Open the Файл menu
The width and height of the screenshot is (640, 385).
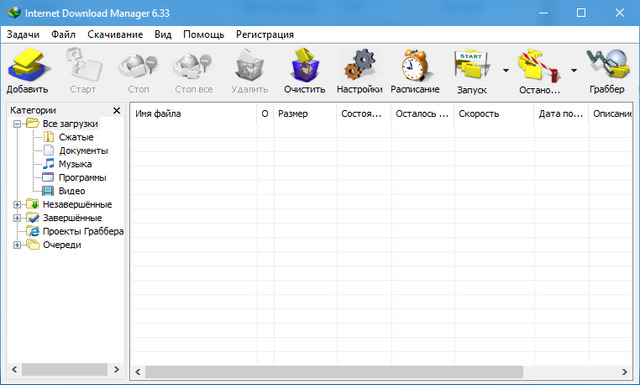[63, 35]
